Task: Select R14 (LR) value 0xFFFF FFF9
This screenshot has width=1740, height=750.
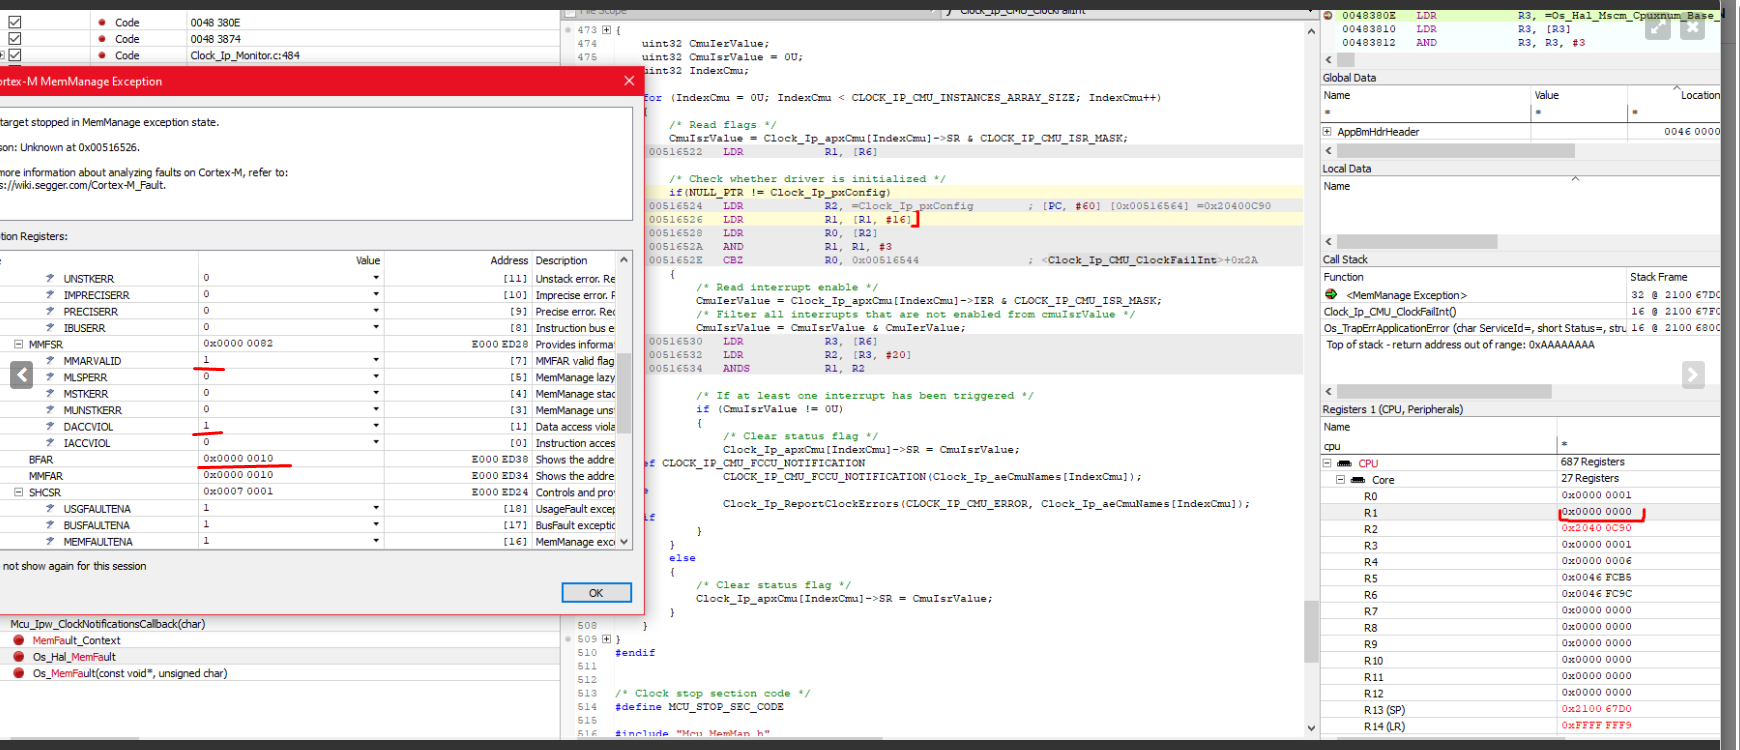Action: (1596, 726)
